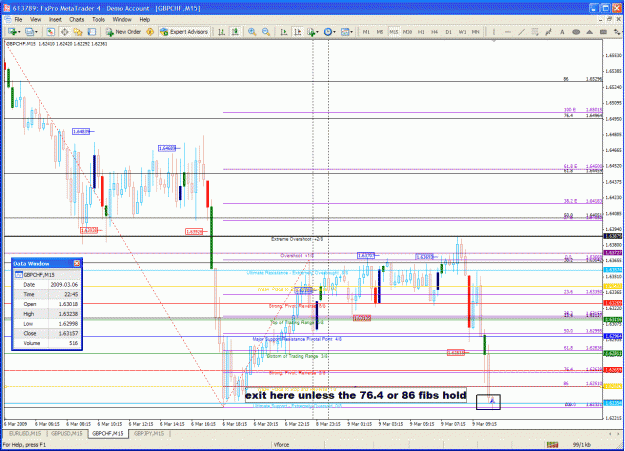Image resolution: width=625 pixels, height=451 pixels.
Task: Toggle Auto Scroll on the chart
Action: [x=284, y=32]
